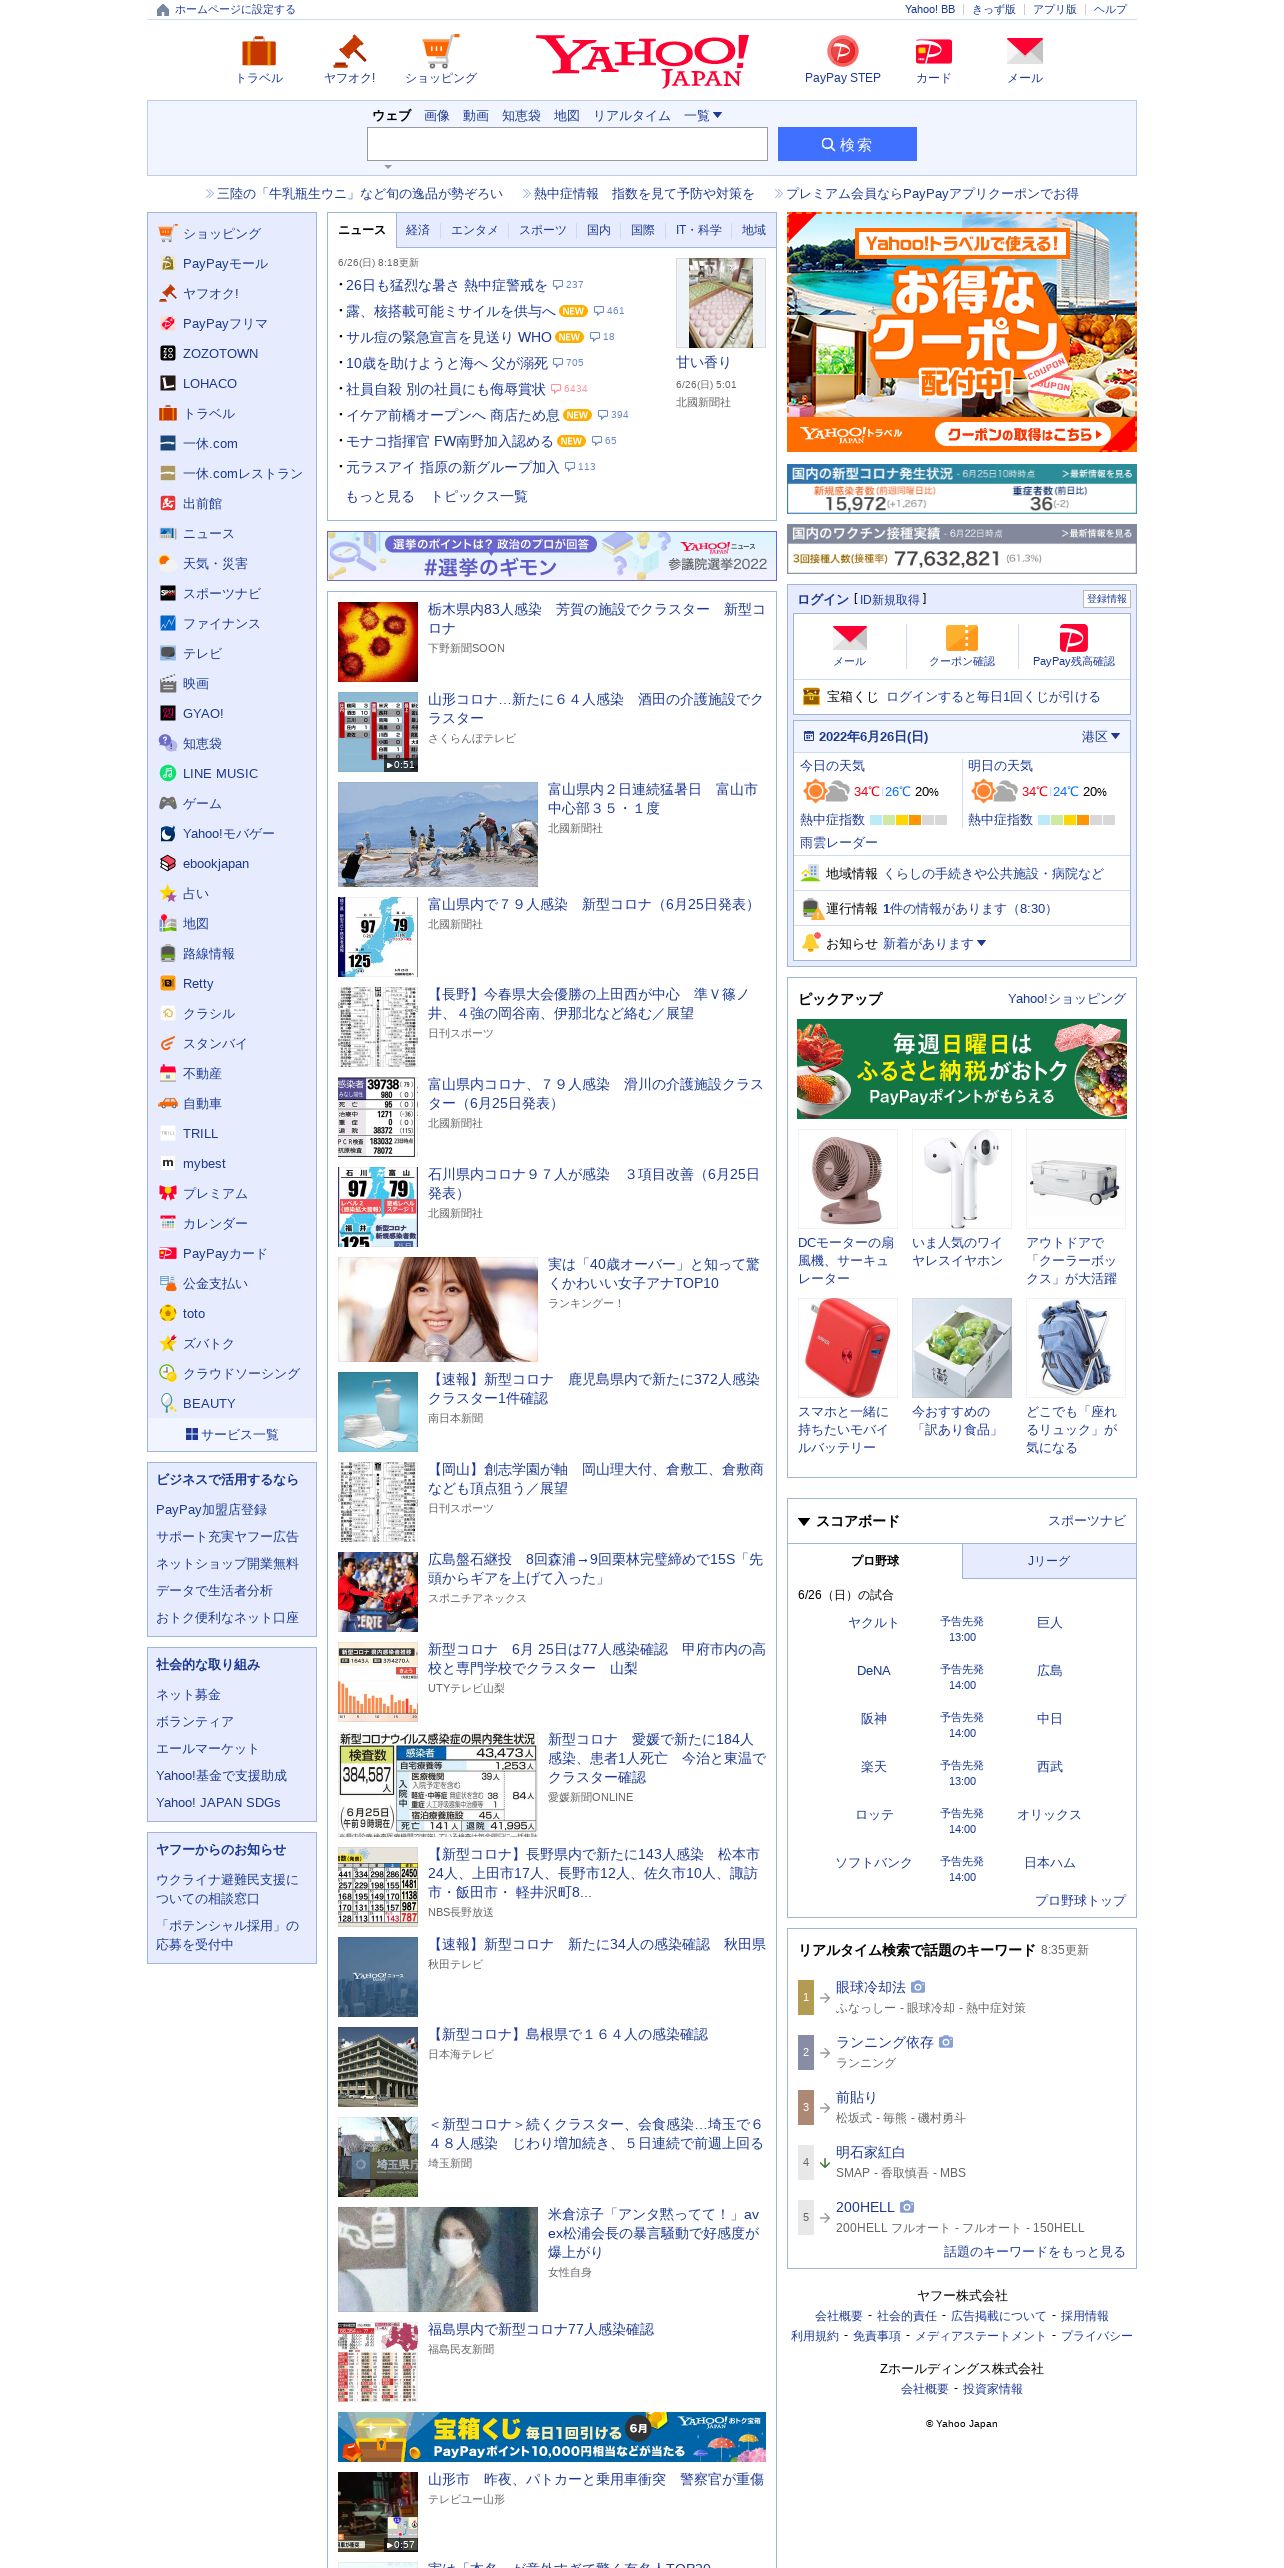The image size is (1284, 2568).
Task: Open the red card icon in the header
Action: coord(933,51)
